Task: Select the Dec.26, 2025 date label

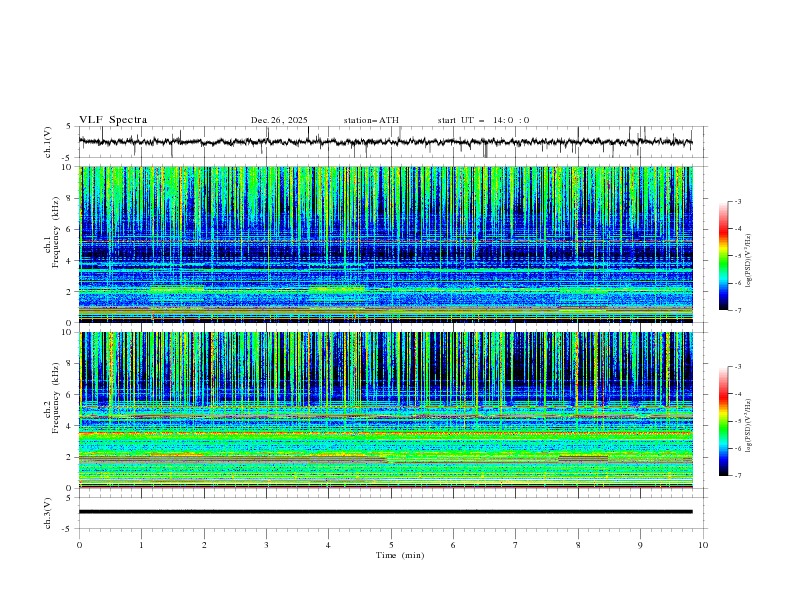Action: tap(279, 120)
